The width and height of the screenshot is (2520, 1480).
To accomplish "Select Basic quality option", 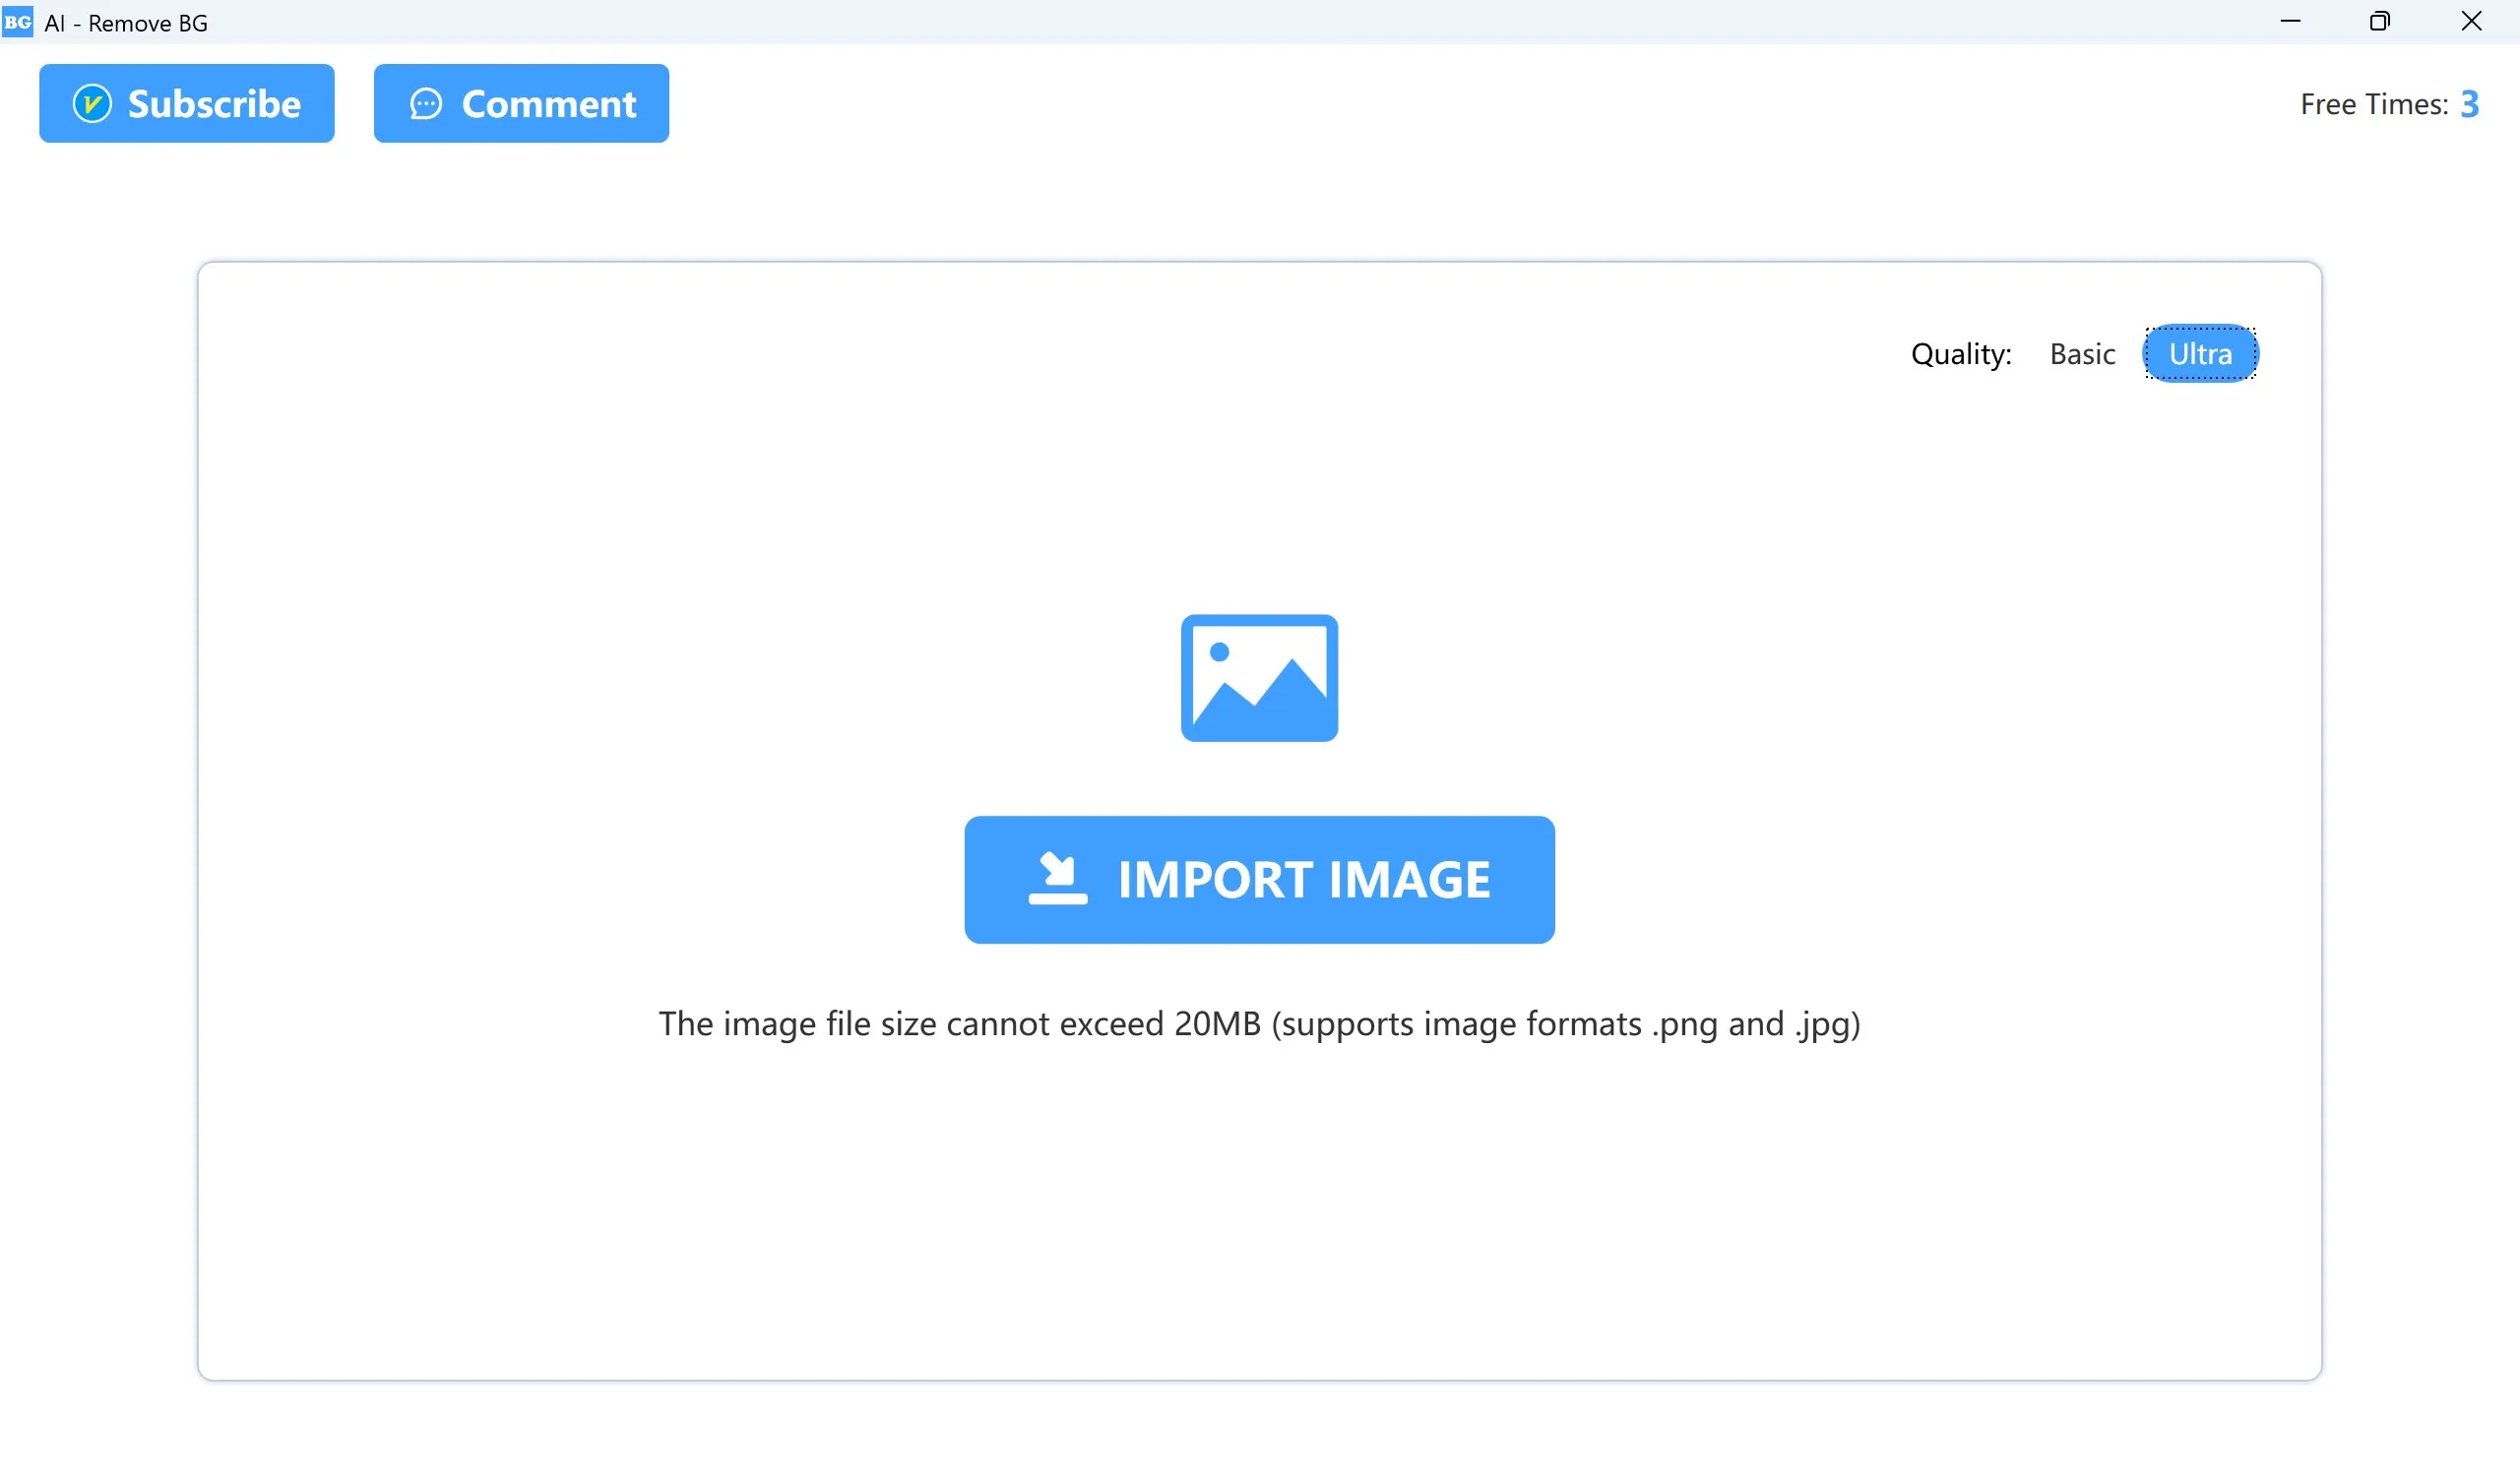I will point(2082,354).
